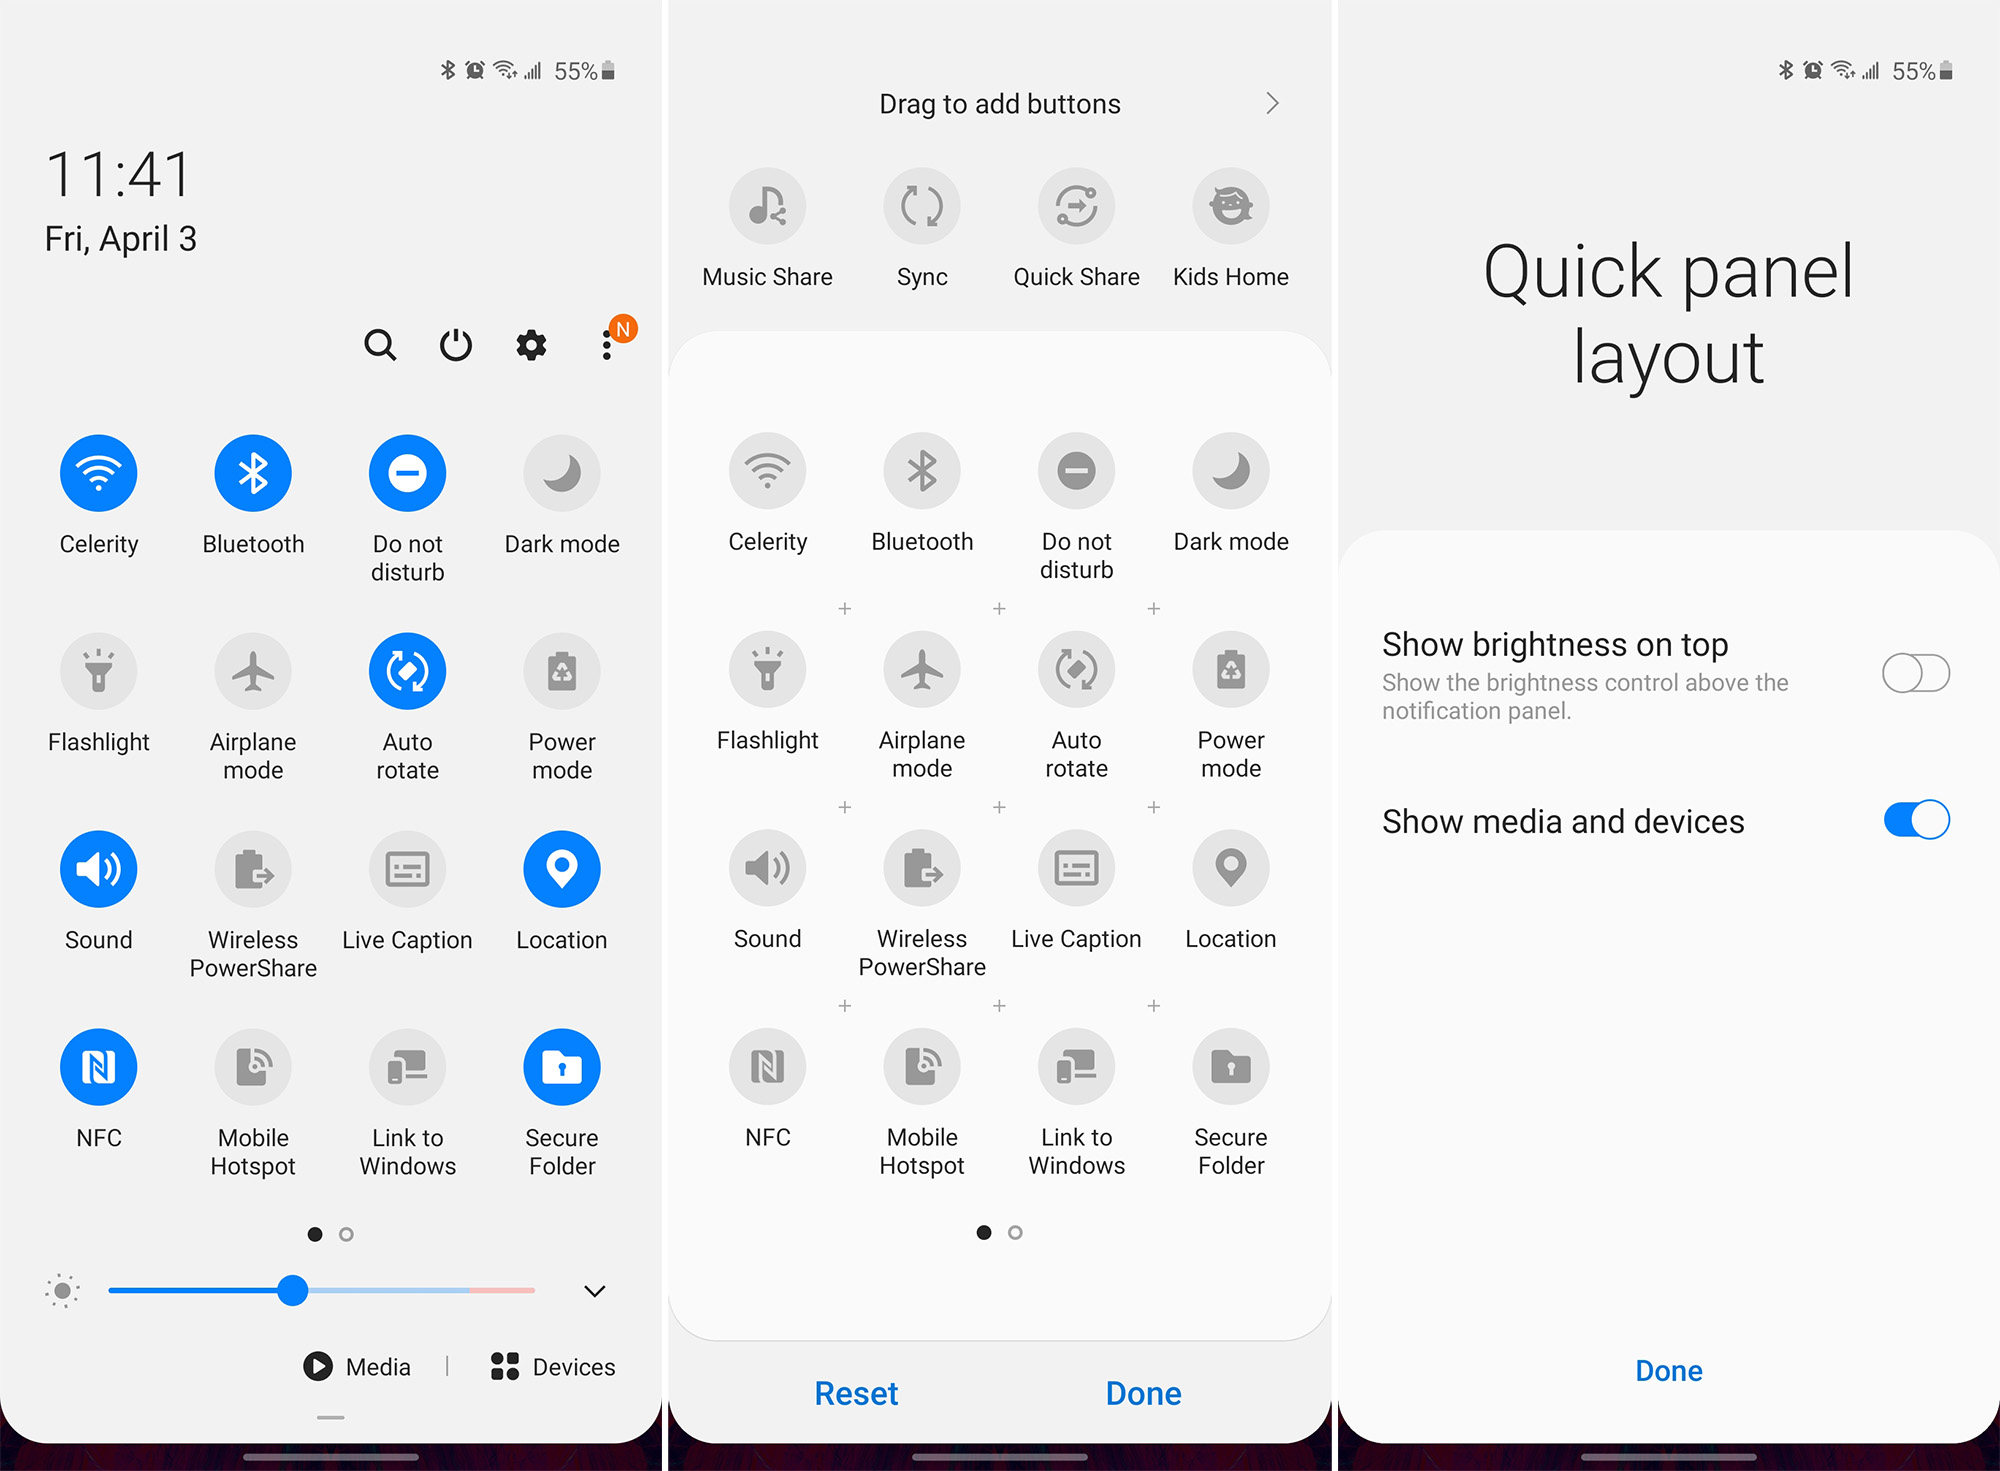Expand brightness options with down chevron
The height and width of the screenshot is (1471, 2000).
(x=595, y=1291)
